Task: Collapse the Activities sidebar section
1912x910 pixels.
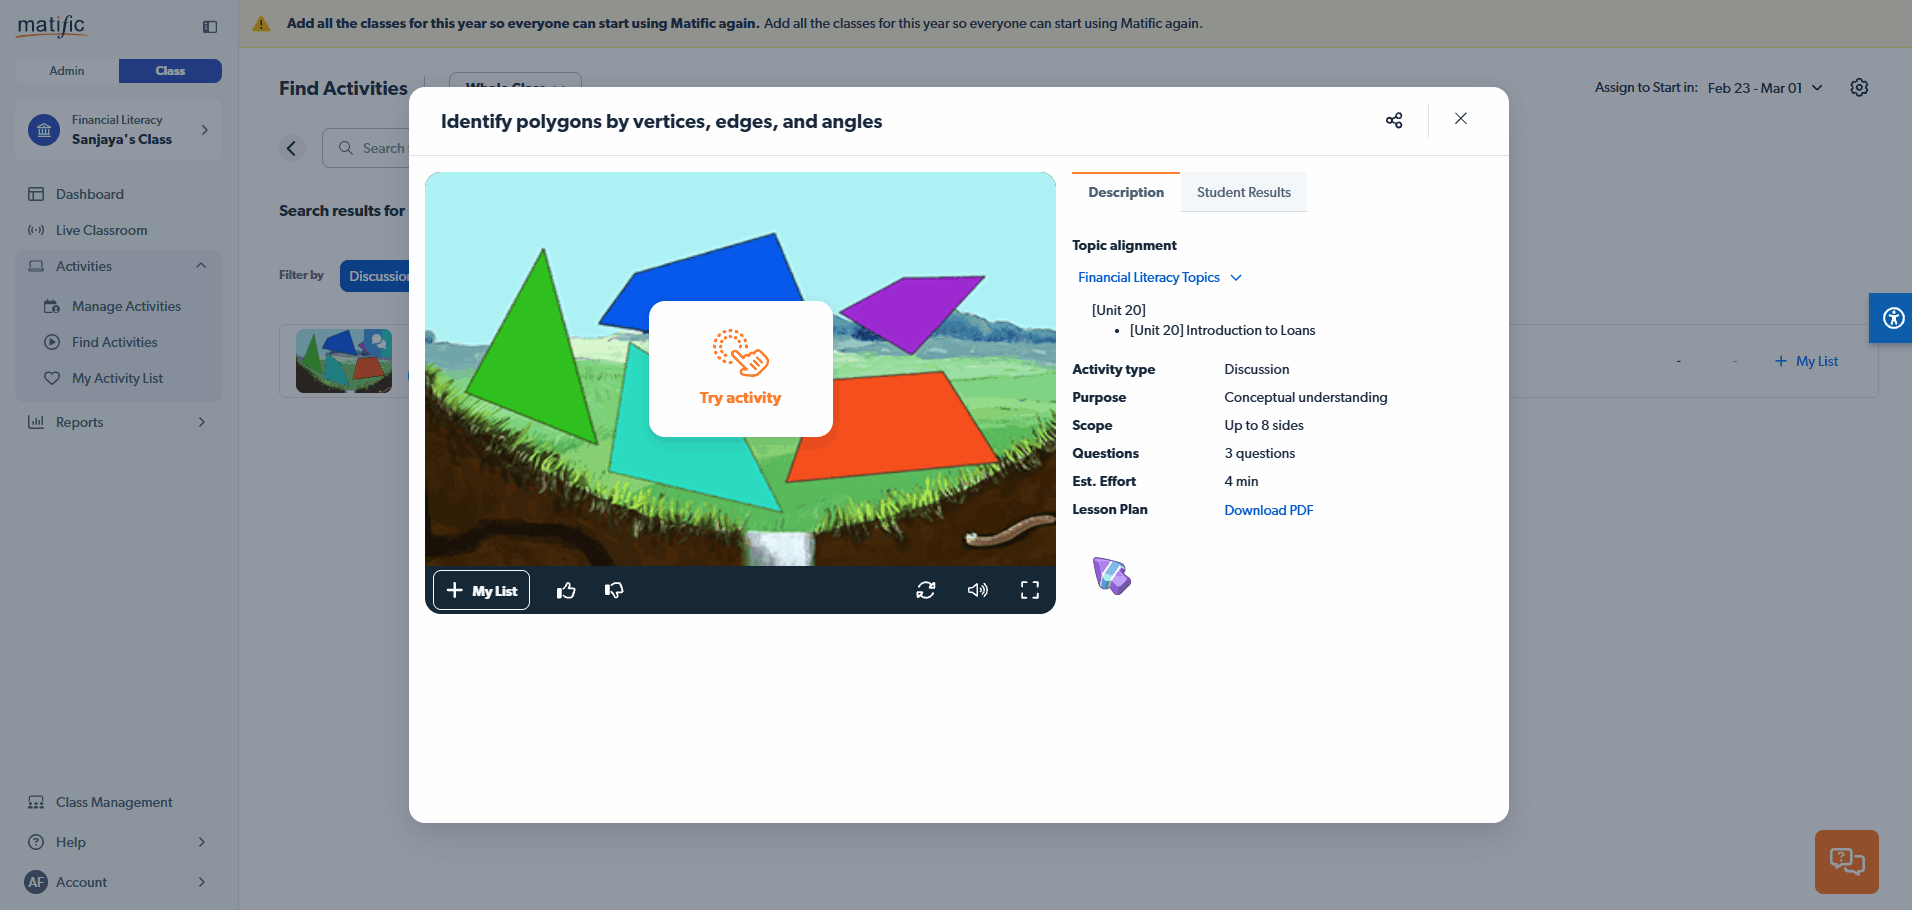Action: tap(201, 266)
